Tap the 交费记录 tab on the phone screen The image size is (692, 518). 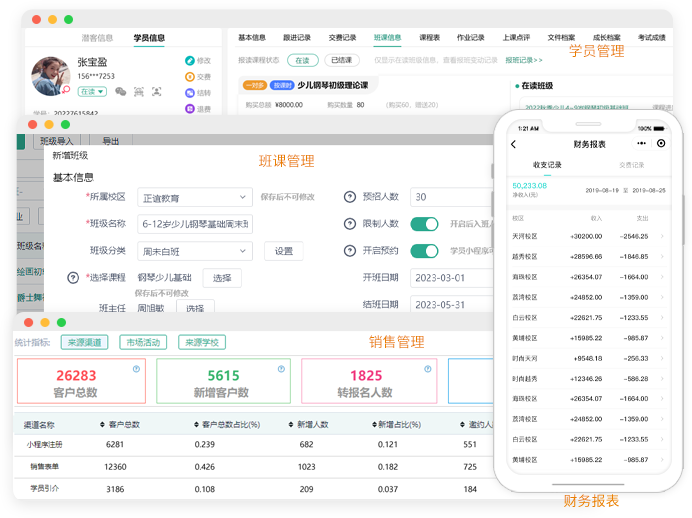[x=632, y=165]
